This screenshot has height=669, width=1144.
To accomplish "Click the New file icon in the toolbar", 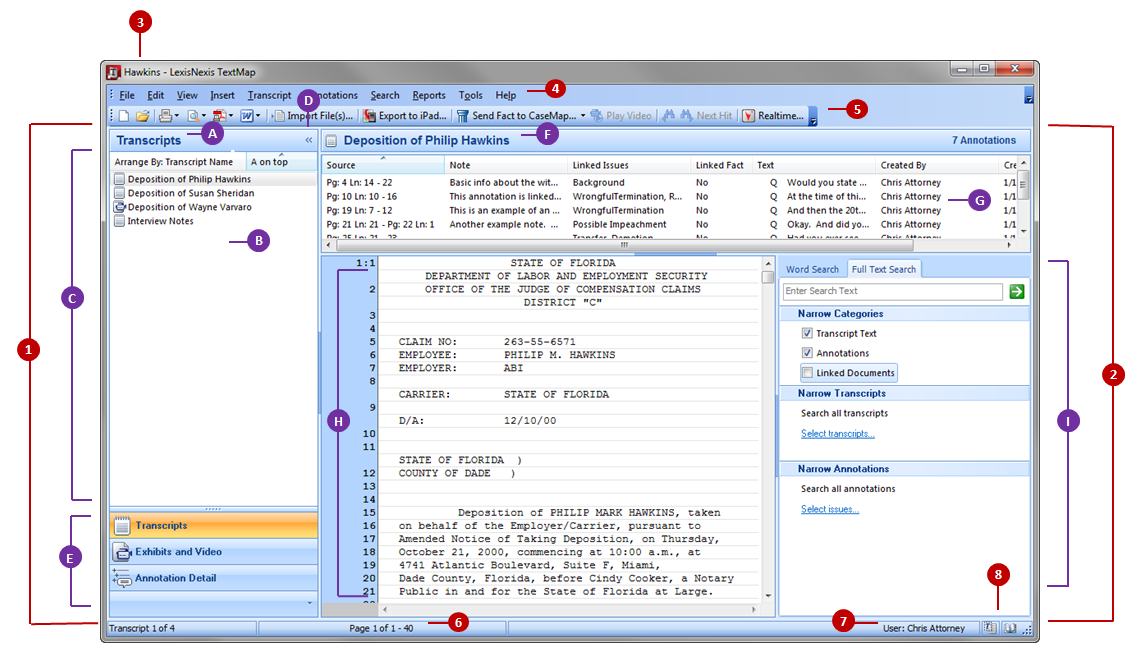I will (124, 116).
